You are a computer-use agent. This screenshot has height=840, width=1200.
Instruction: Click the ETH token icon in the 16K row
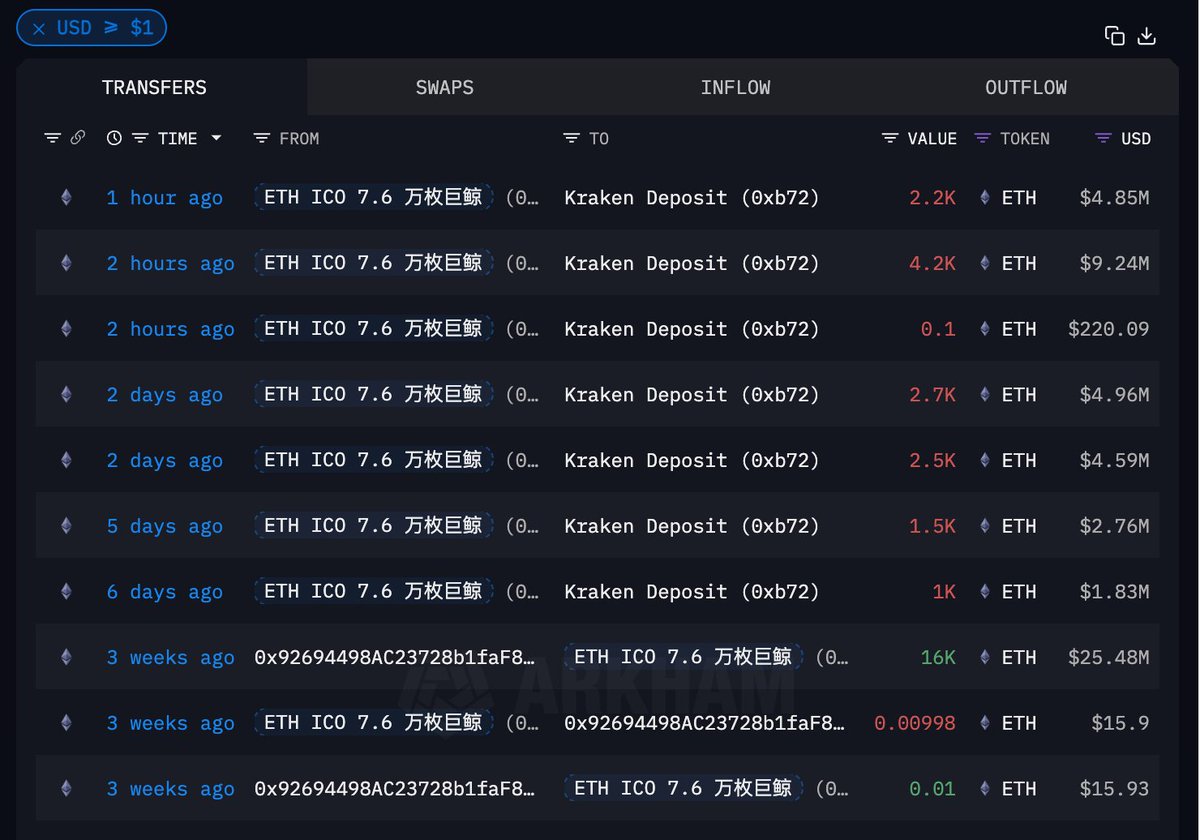985,657
